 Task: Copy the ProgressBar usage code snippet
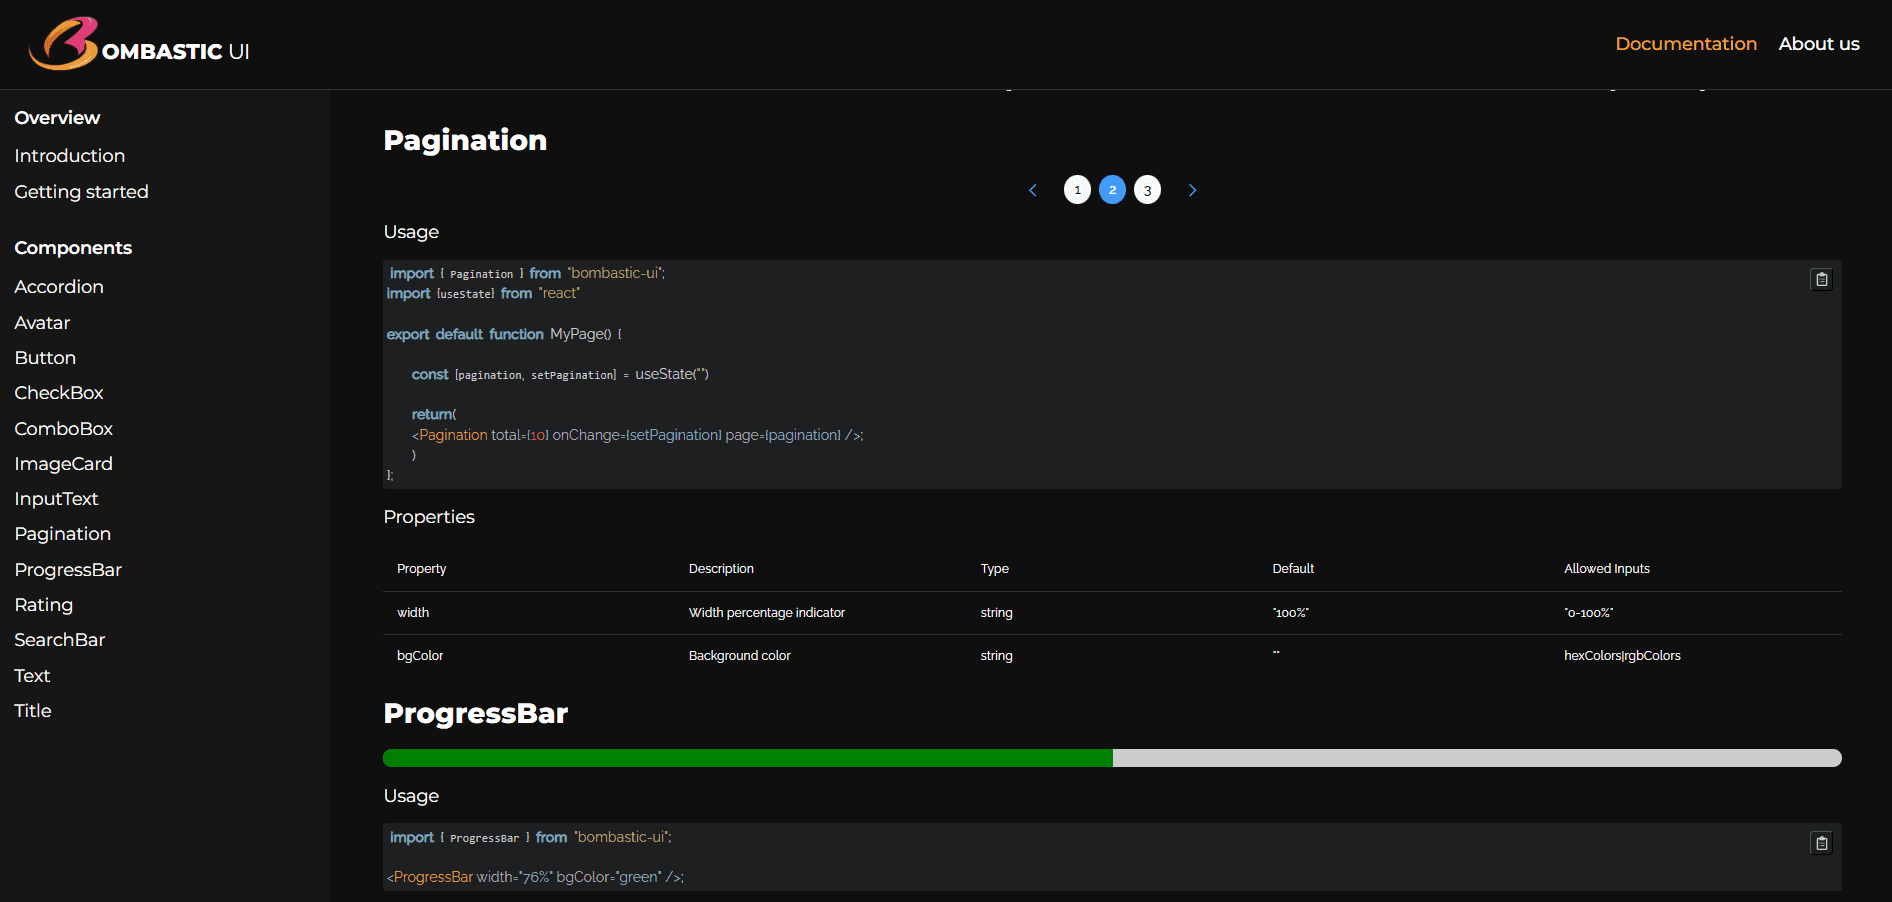click(x=1821, y=843)
